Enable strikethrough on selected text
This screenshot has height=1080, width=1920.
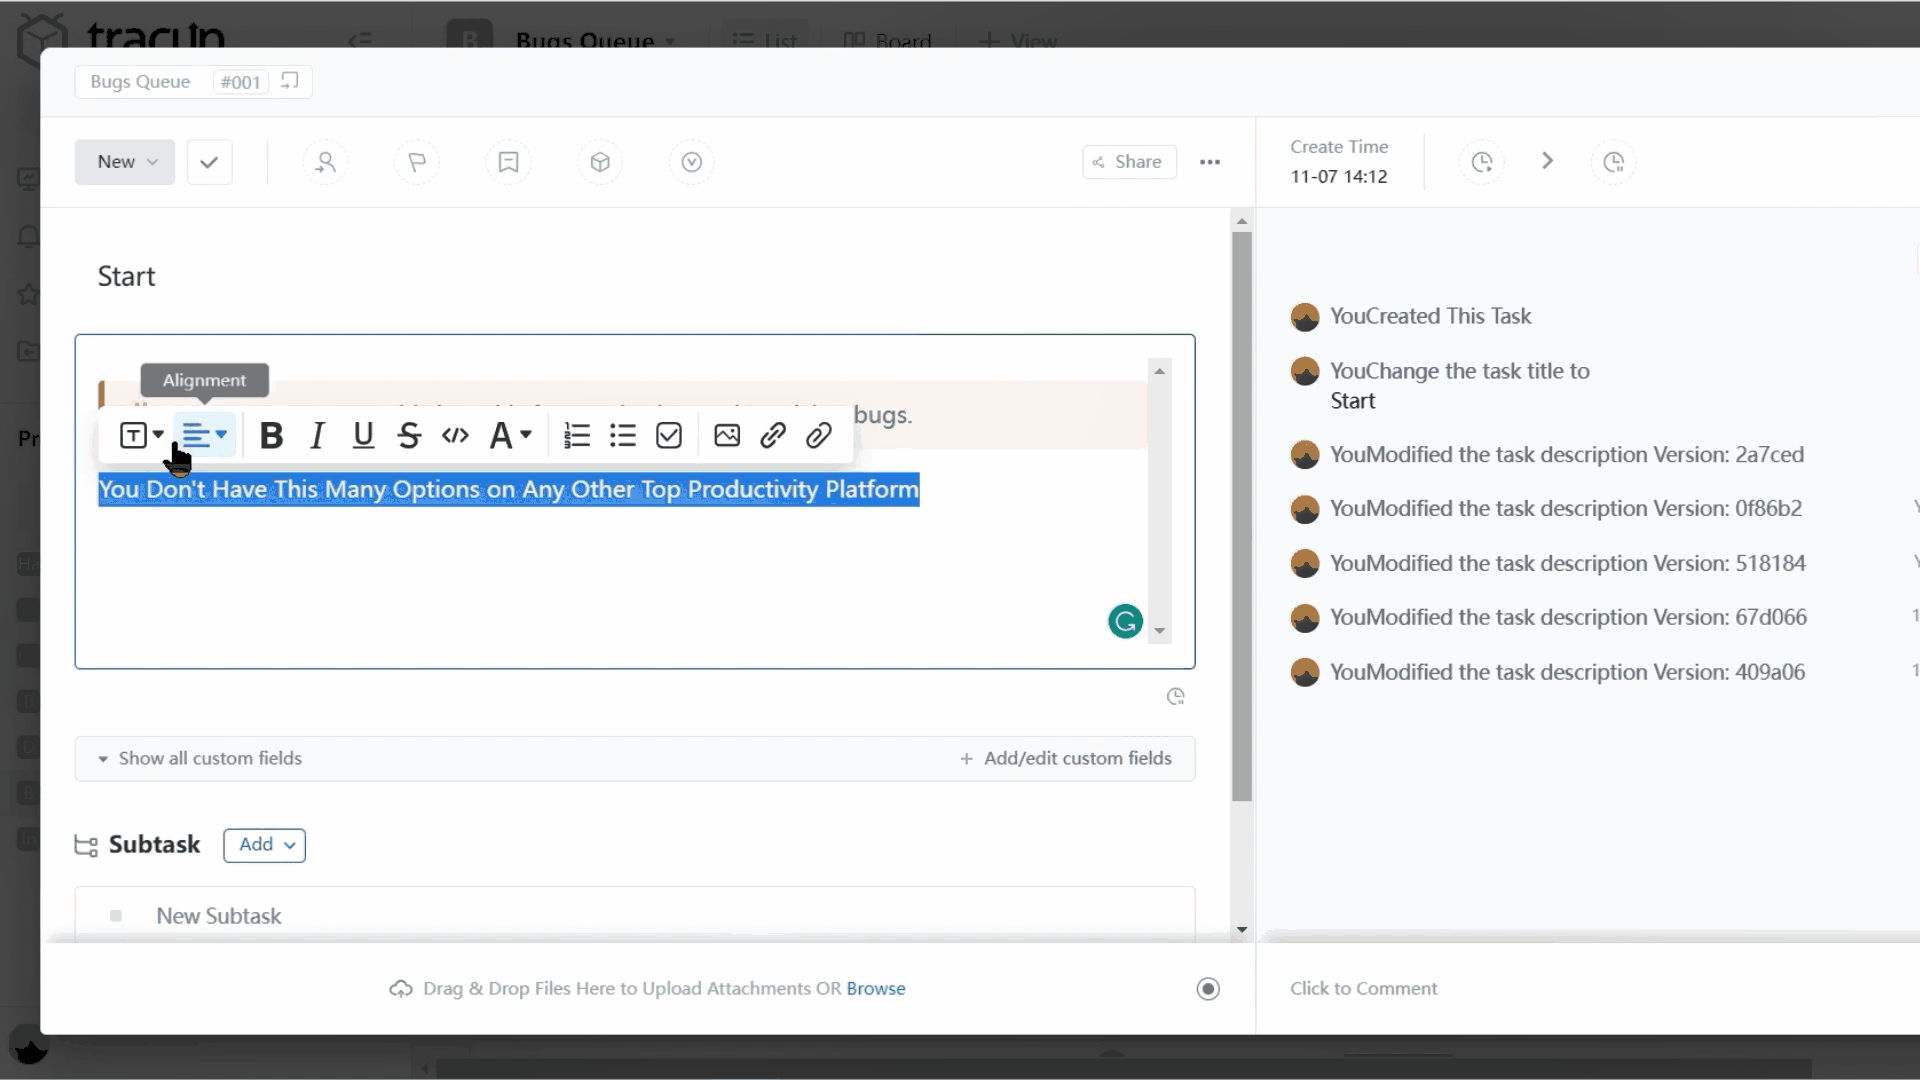409,435
